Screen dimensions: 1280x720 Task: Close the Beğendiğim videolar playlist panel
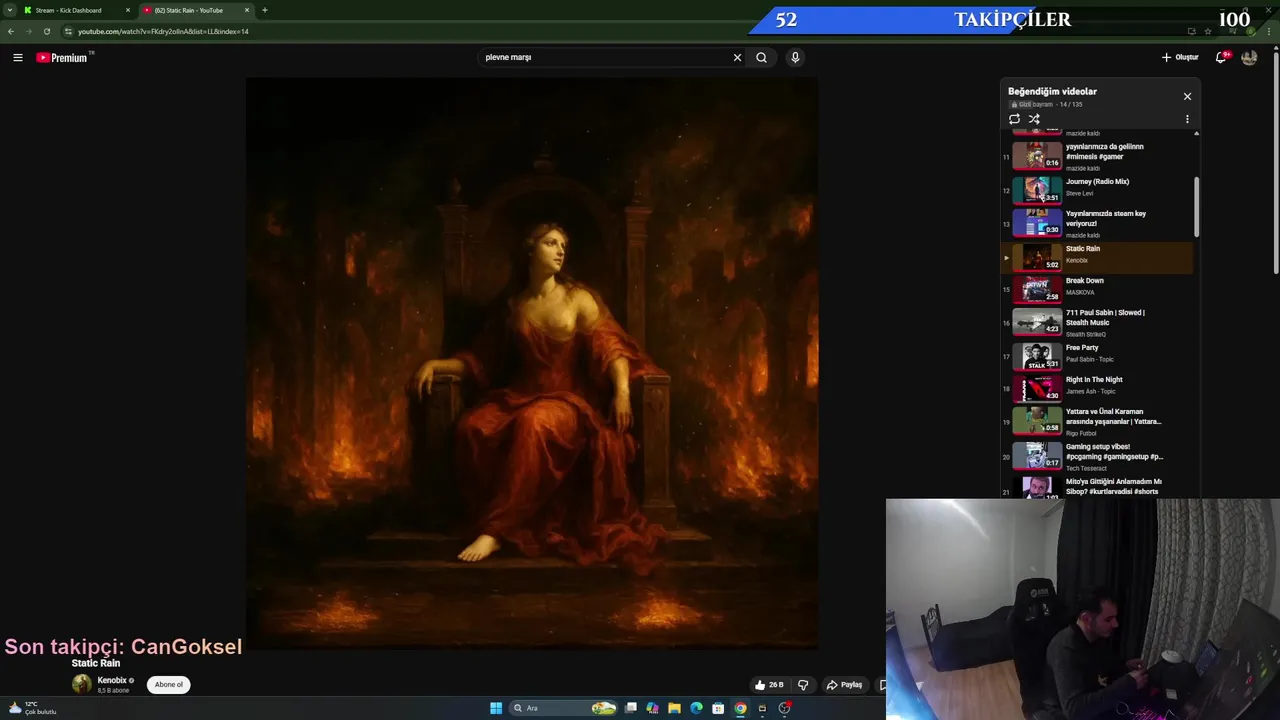(x=1187, y=96)
